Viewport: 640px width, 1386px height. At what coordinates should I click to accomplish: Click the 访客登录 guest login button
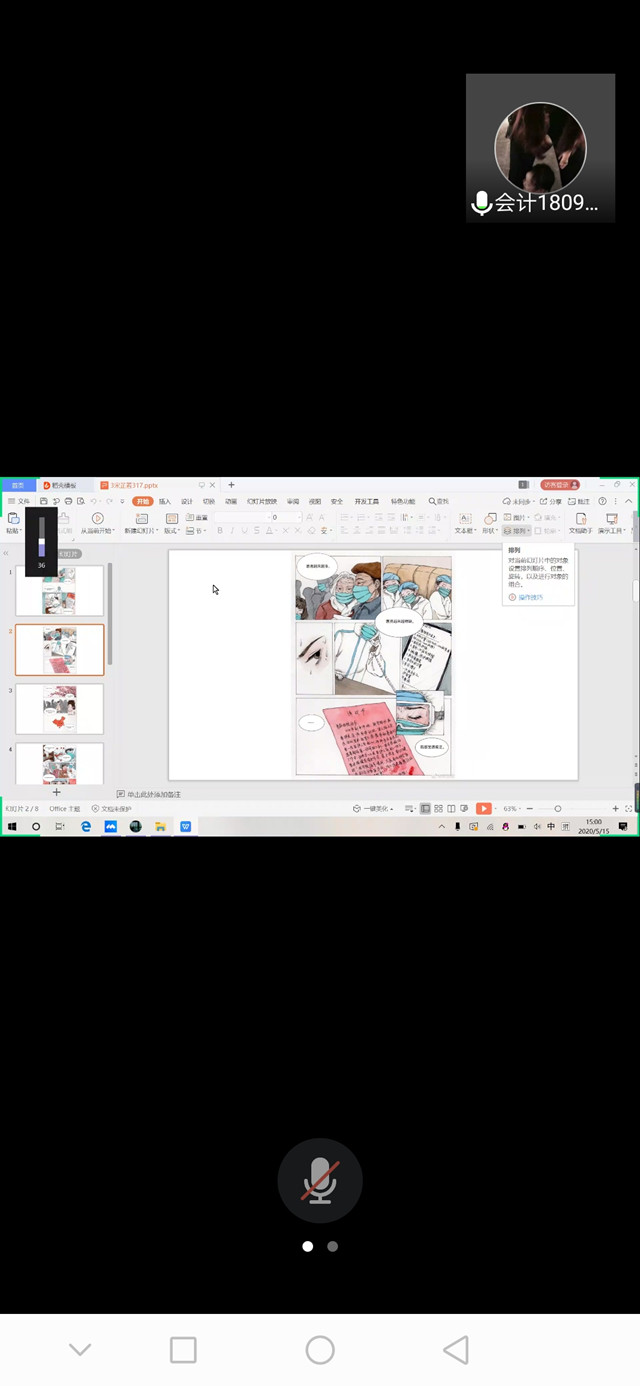coord(561,485)
